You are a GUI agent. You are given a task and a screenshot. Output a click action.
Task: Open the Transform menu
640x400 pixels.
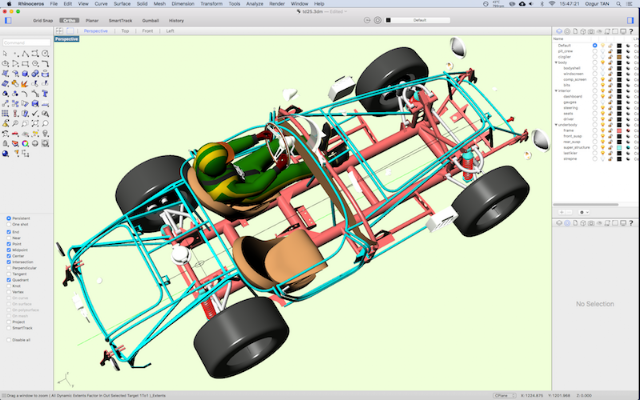click(211, 4)
